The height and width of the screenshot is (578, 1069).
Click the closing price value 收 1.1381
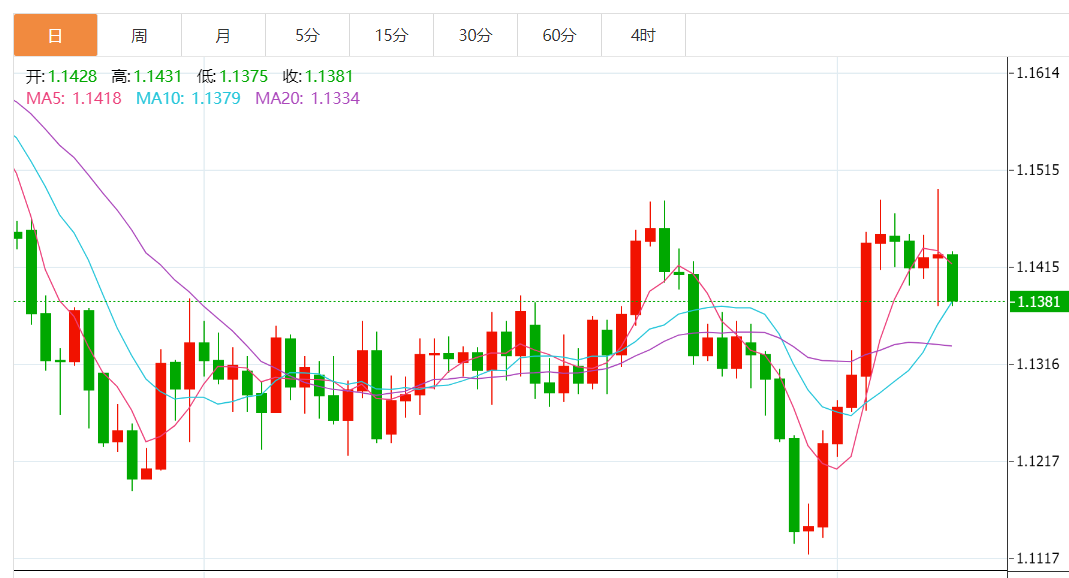tap(329, 76)
